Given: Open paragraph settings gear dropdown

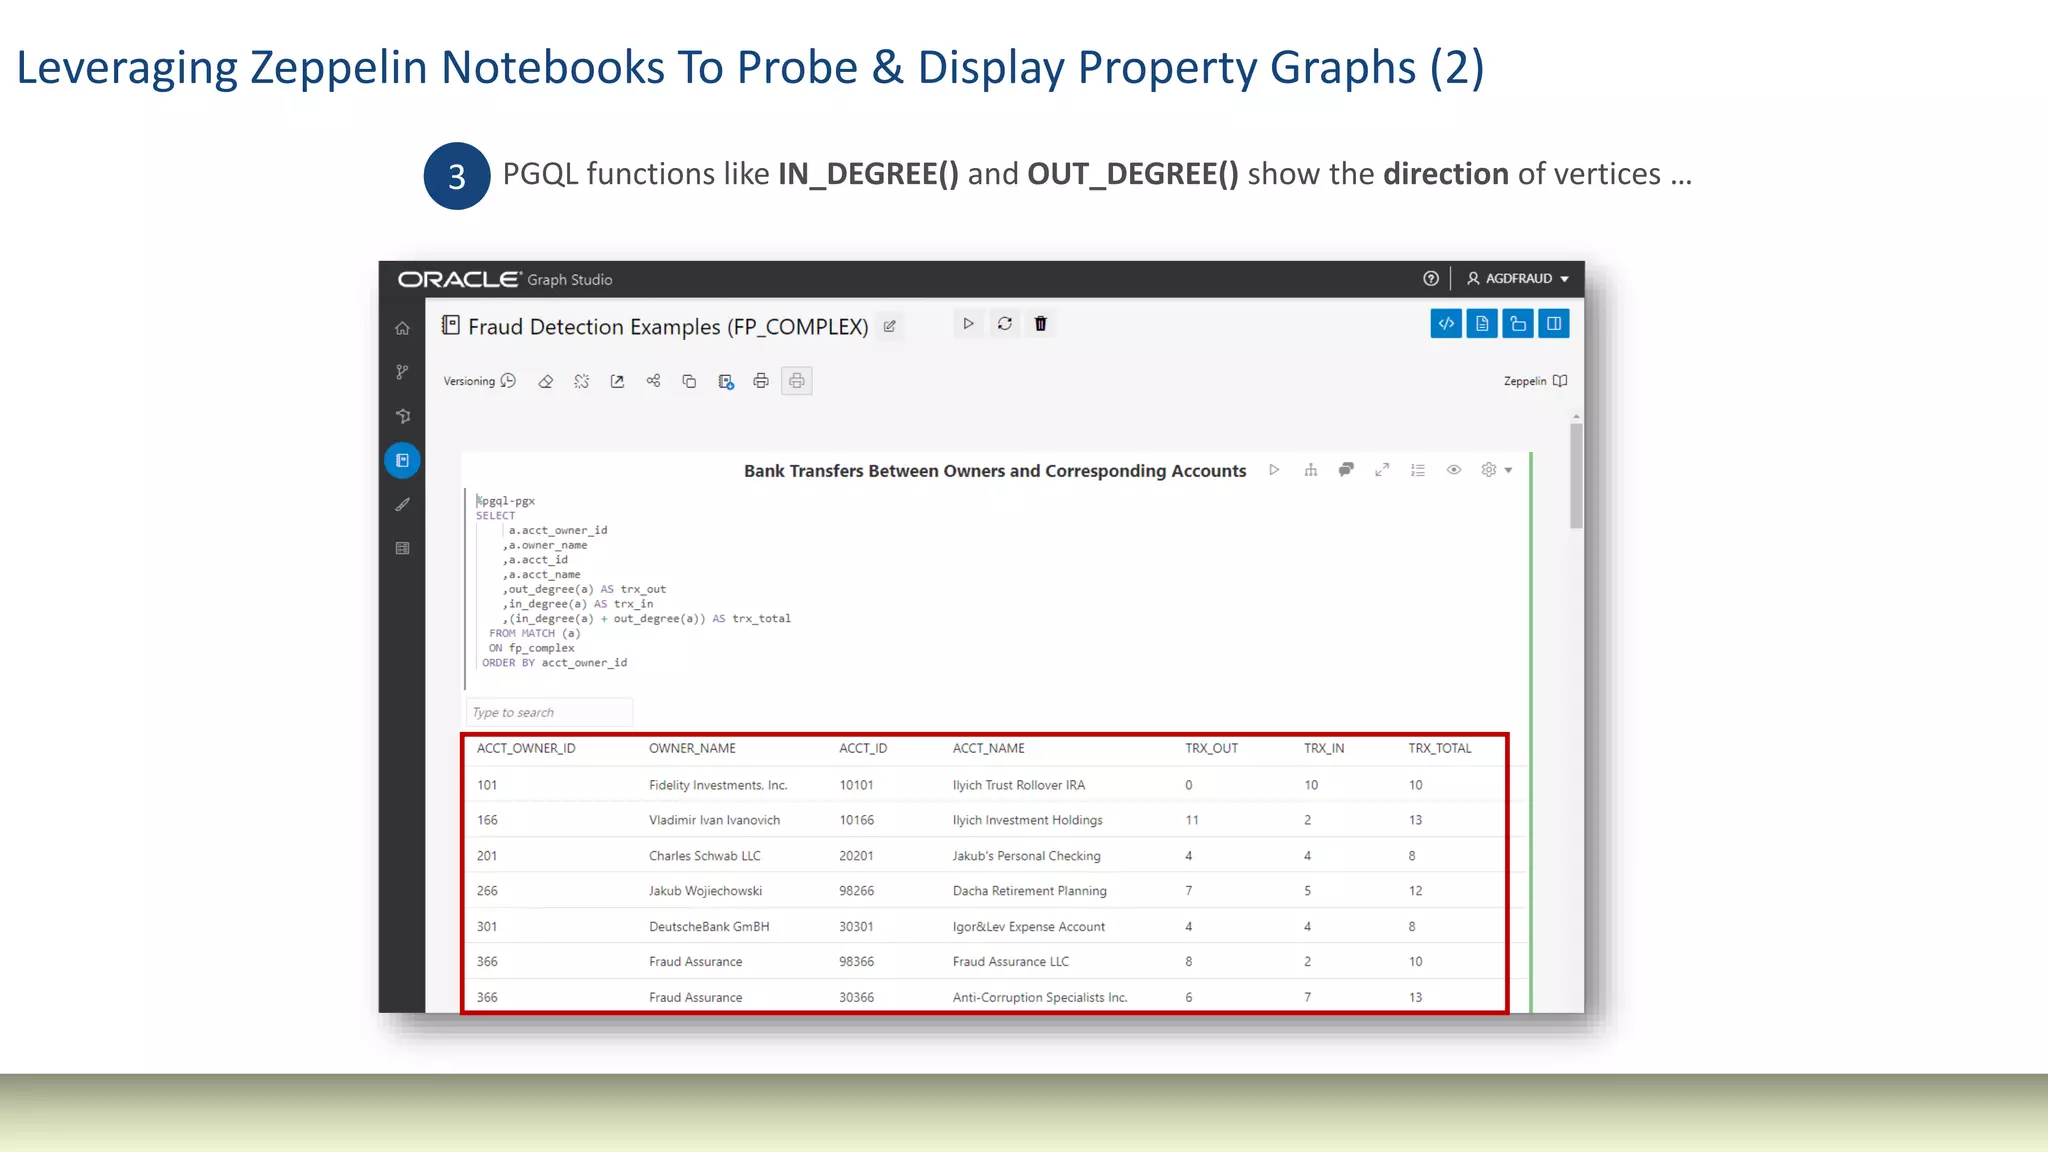Looking at the screenshot, I should click(x=1496, y=470).
